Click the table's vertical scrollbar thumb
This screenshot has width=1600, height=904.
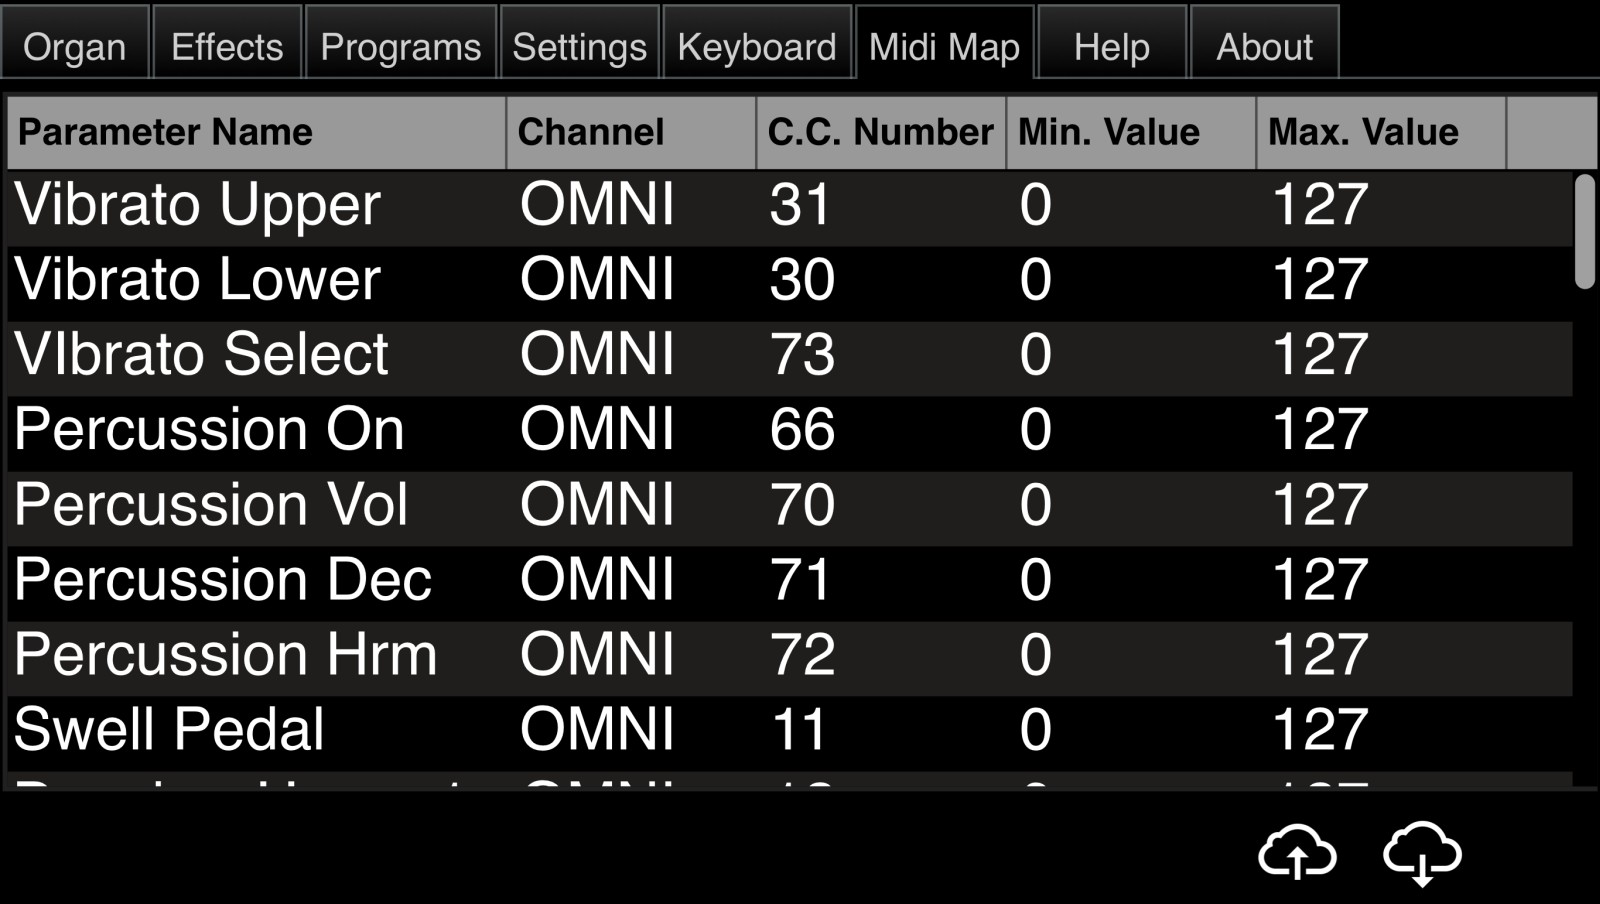pyautogui.click(x=1584, y=231)
